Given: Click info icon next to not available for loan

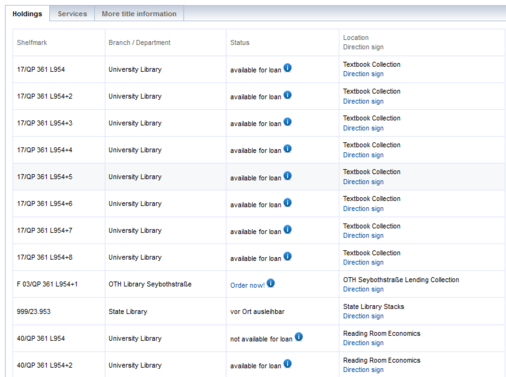Looking at the screenshot, I should [299, 337].
